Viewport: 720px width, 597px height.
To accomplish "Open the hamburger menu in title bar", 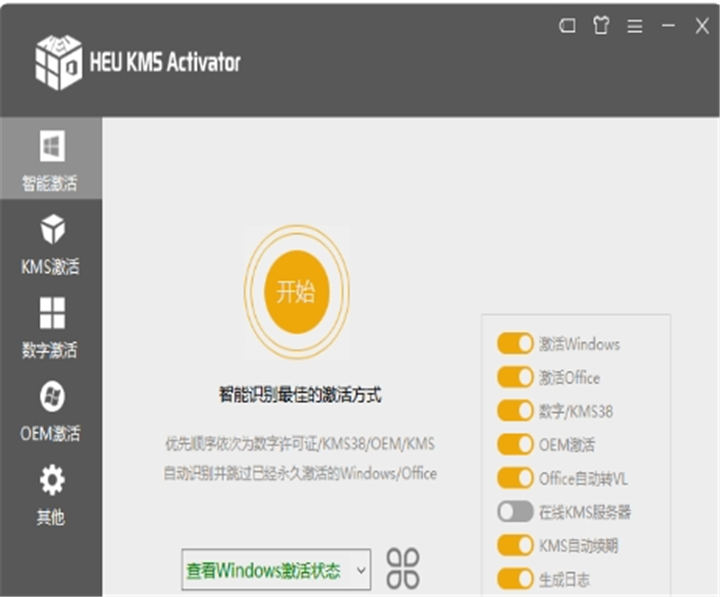I will point(635,26).
